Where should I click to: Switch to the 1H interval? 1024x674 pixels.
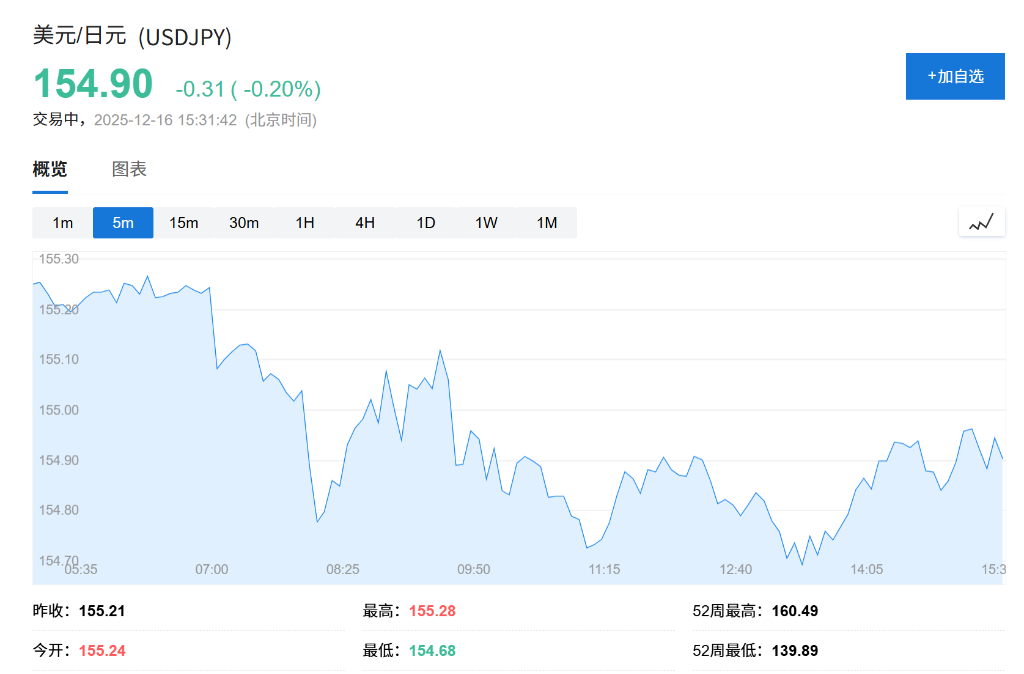coord(304,222)
